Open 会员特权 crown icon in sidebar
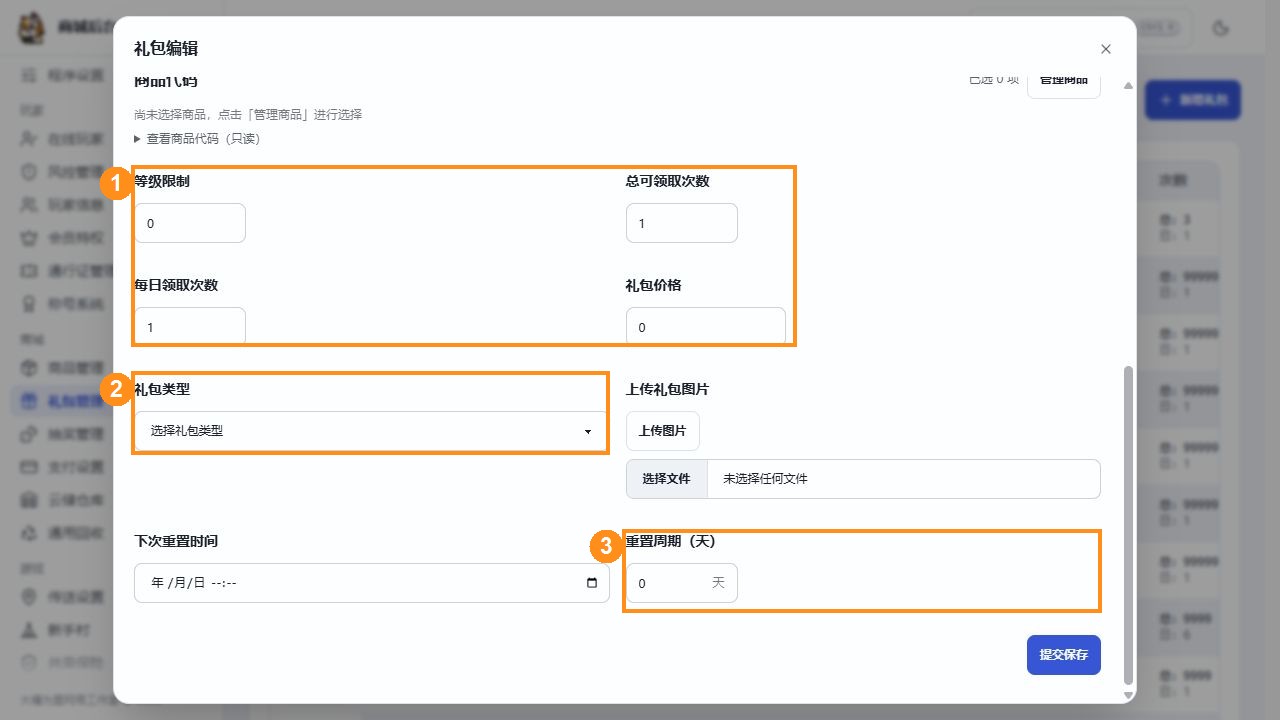Screen dimensions: 1280x720 coord(29,238)
